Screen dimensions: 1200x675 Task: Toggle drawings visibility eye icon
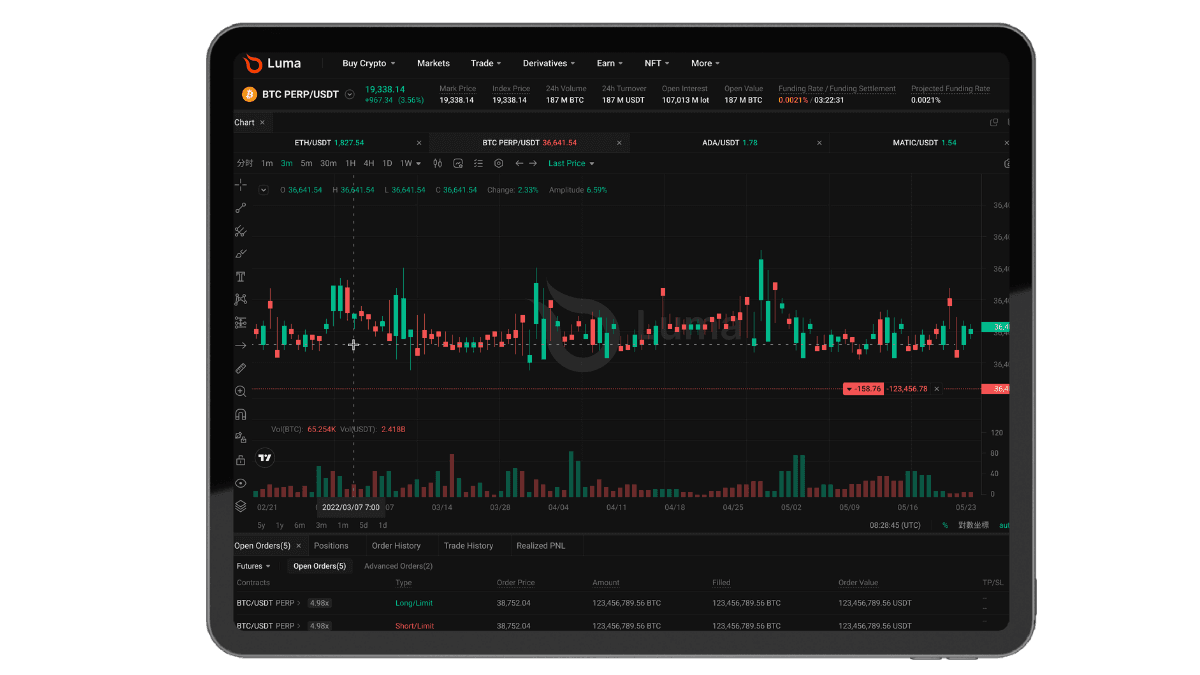coord(240,483)
